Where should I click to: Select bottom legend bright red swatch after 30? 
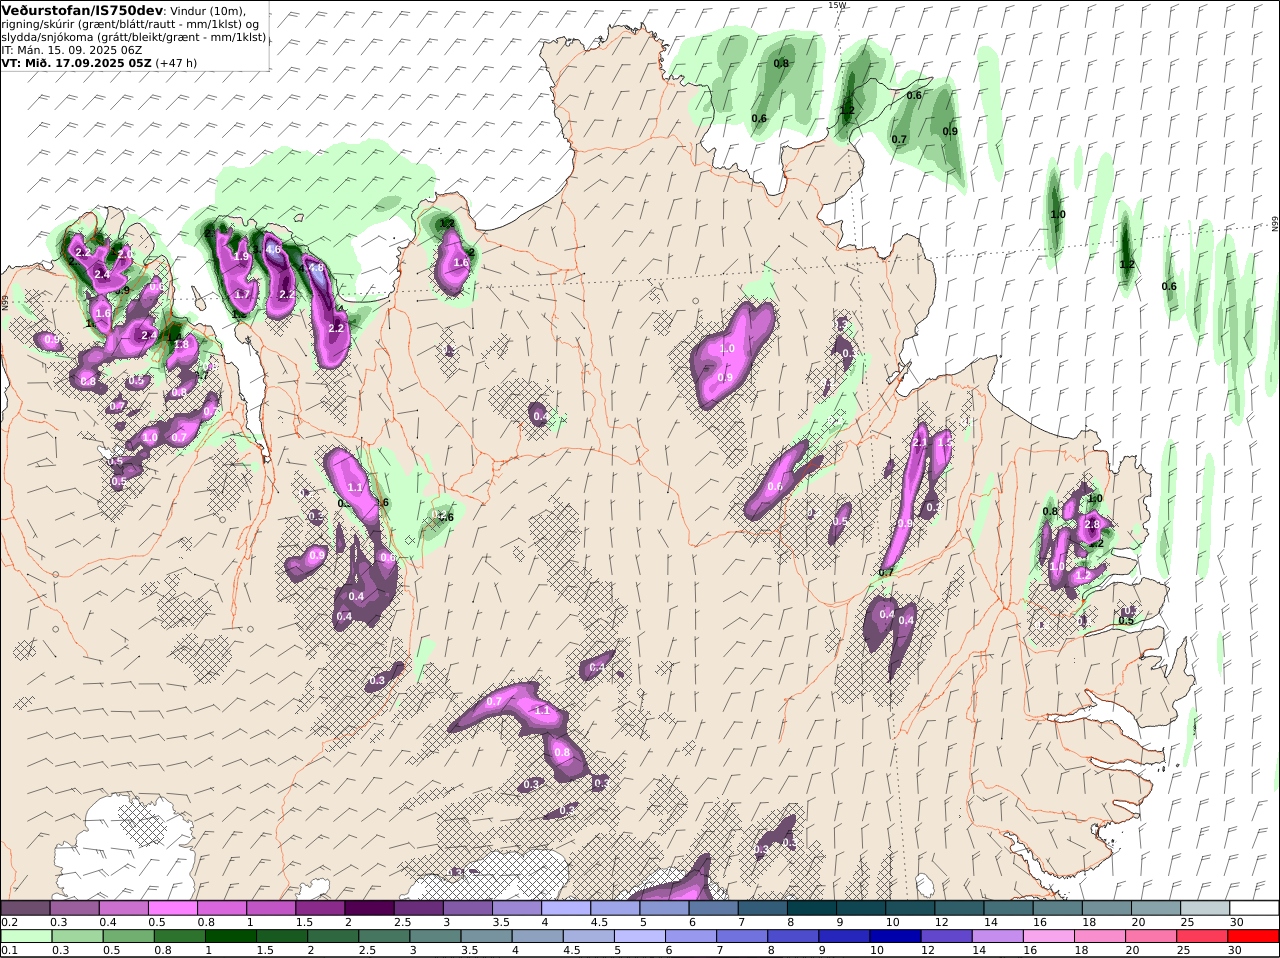[1254, 936]
